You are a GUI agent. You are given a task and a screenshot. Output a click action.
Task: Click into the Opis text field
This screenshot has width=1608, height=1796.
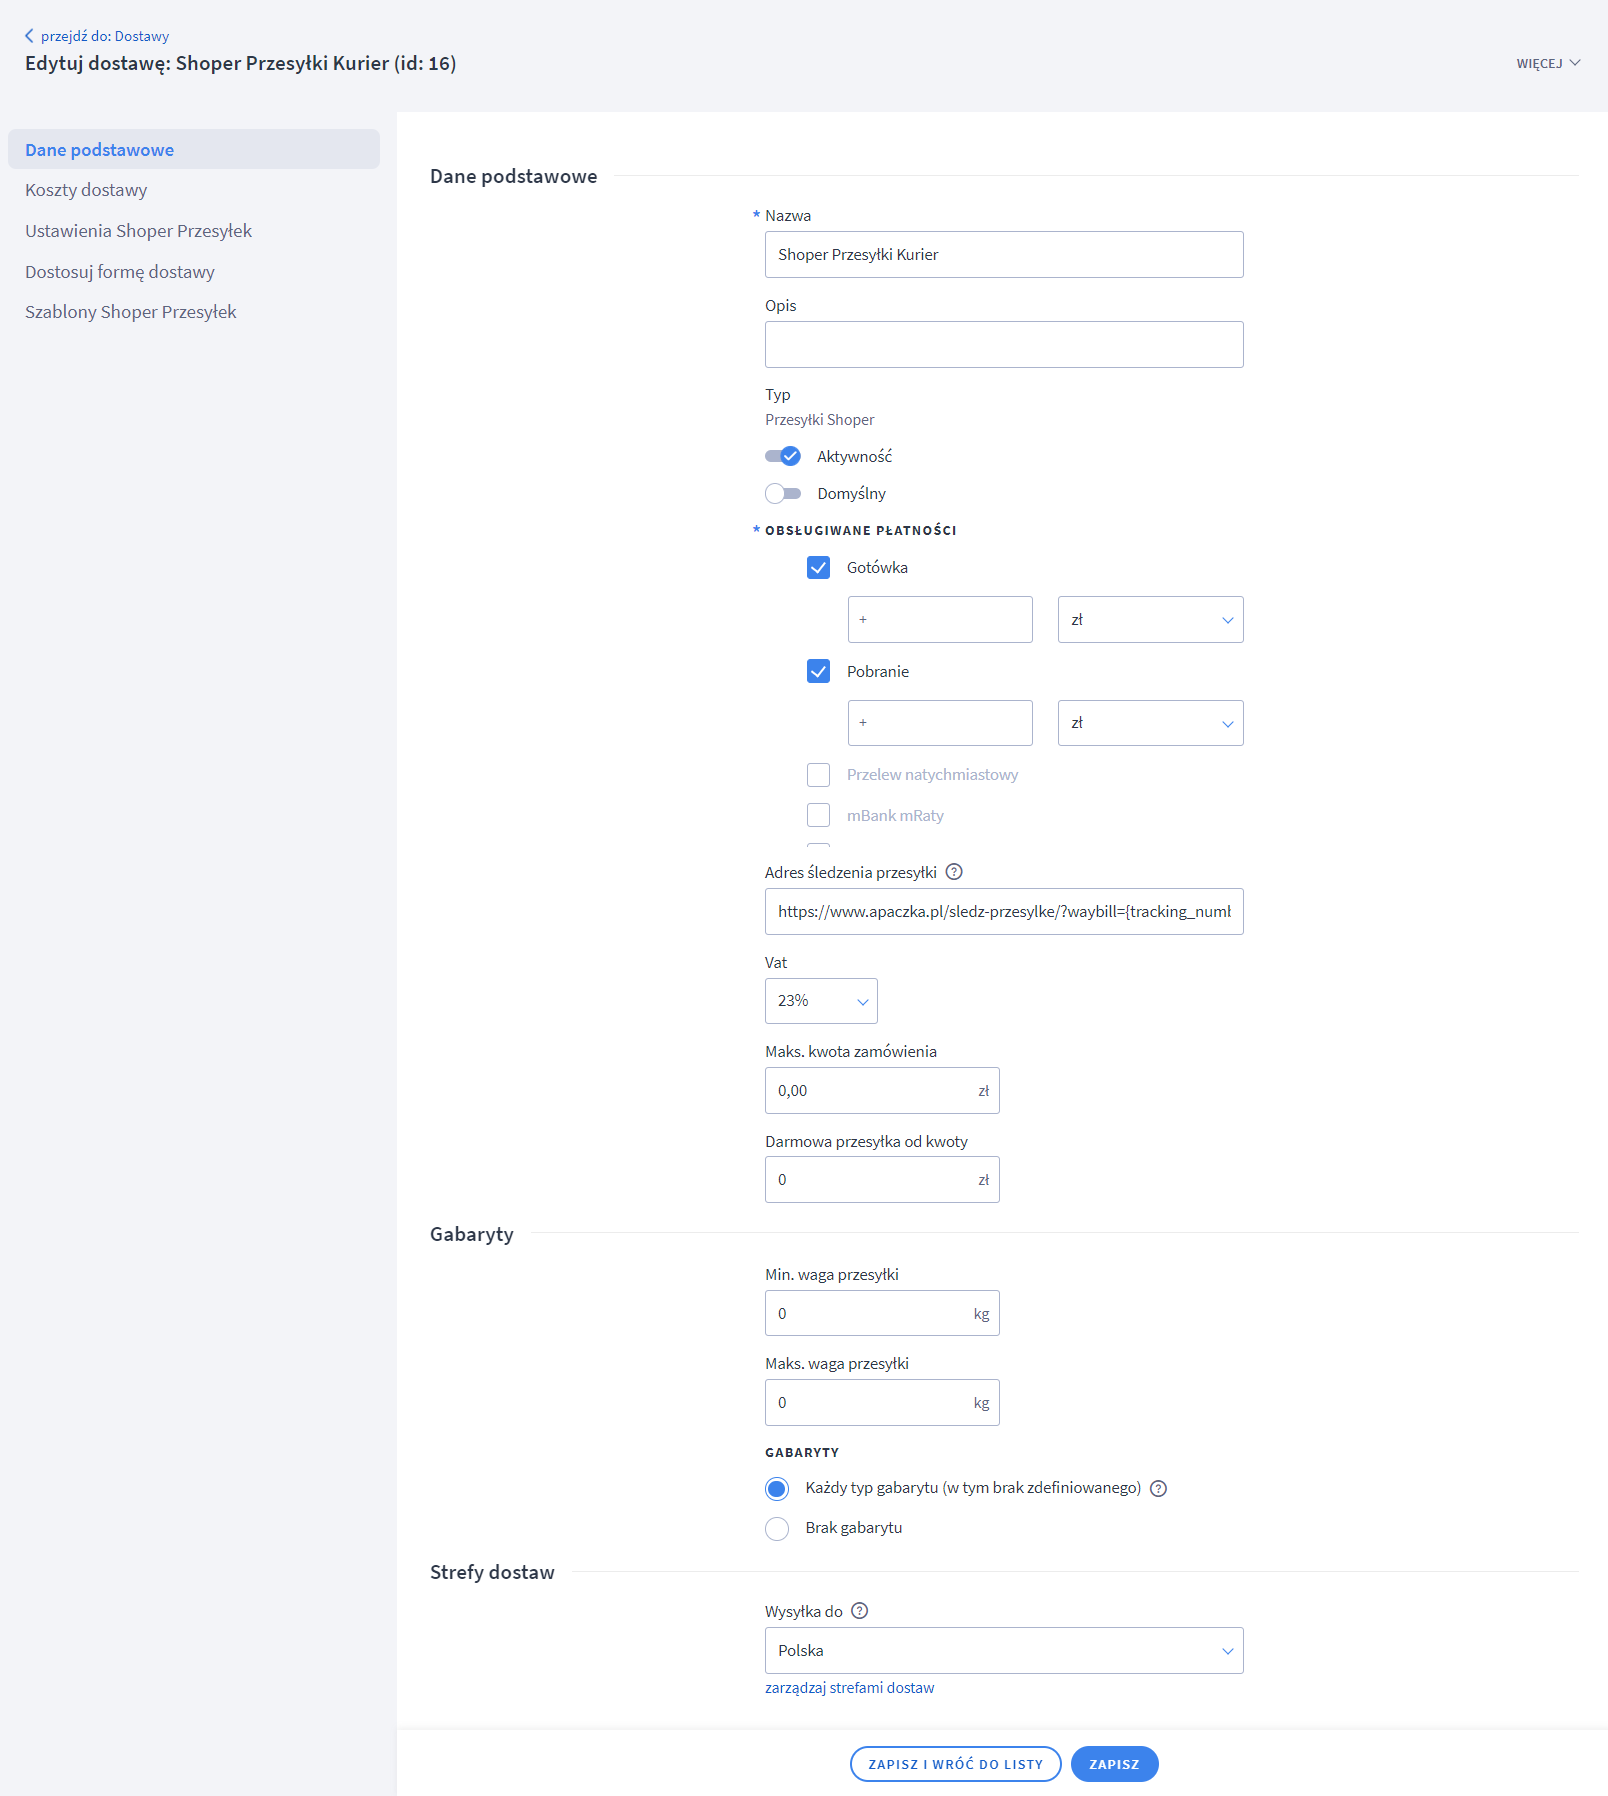pyautogui.click(x=1003, y=345)
